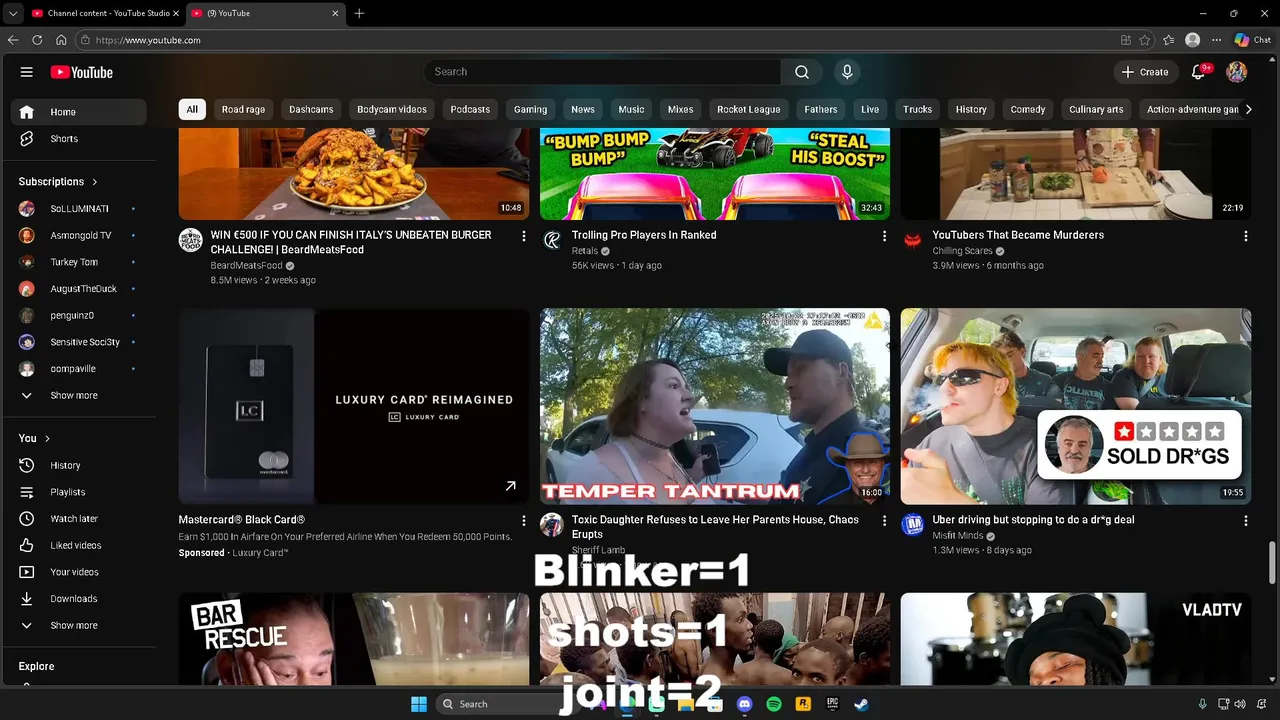Select the Gaming filter chip
Image resolution: width=1280 pixels, height=720 pixels.
tap(530, 109)
